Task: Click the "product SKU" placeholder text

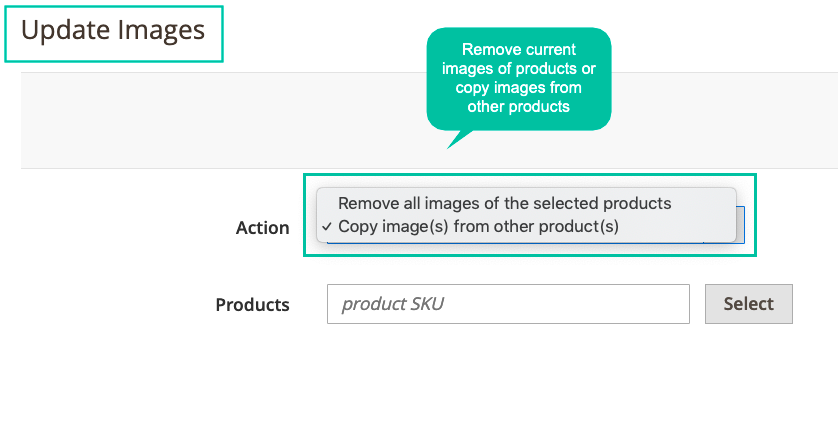Action: 392,304
